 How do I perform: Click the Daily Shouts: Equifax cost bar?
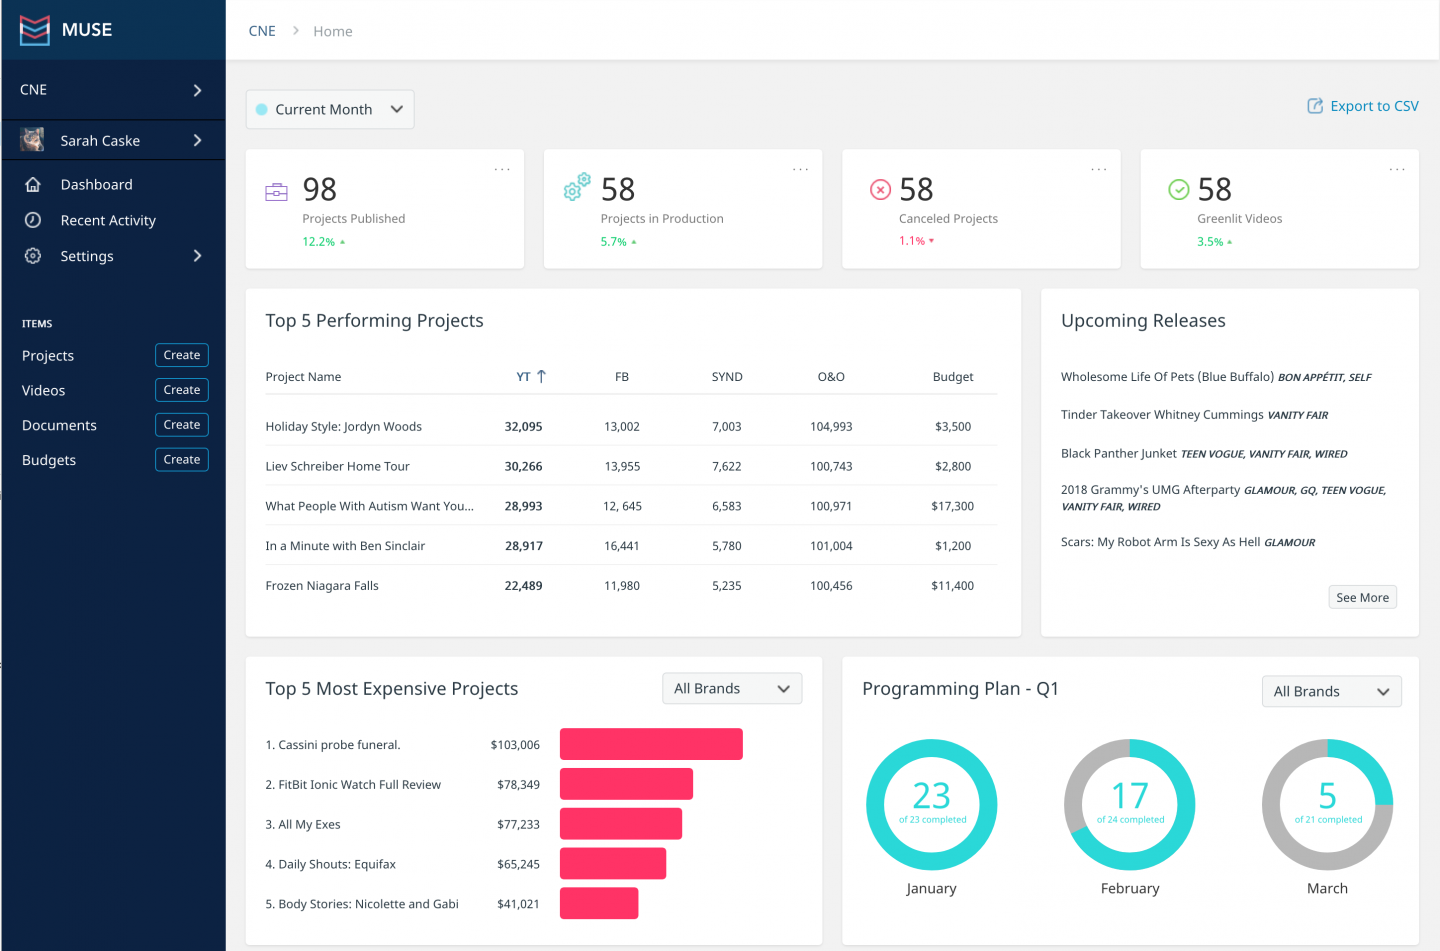[613, 864]
